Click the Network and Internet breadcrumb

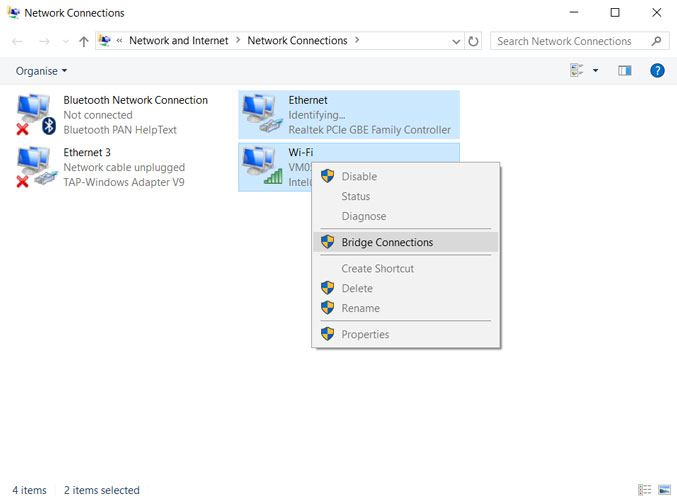tap(178, 41)
